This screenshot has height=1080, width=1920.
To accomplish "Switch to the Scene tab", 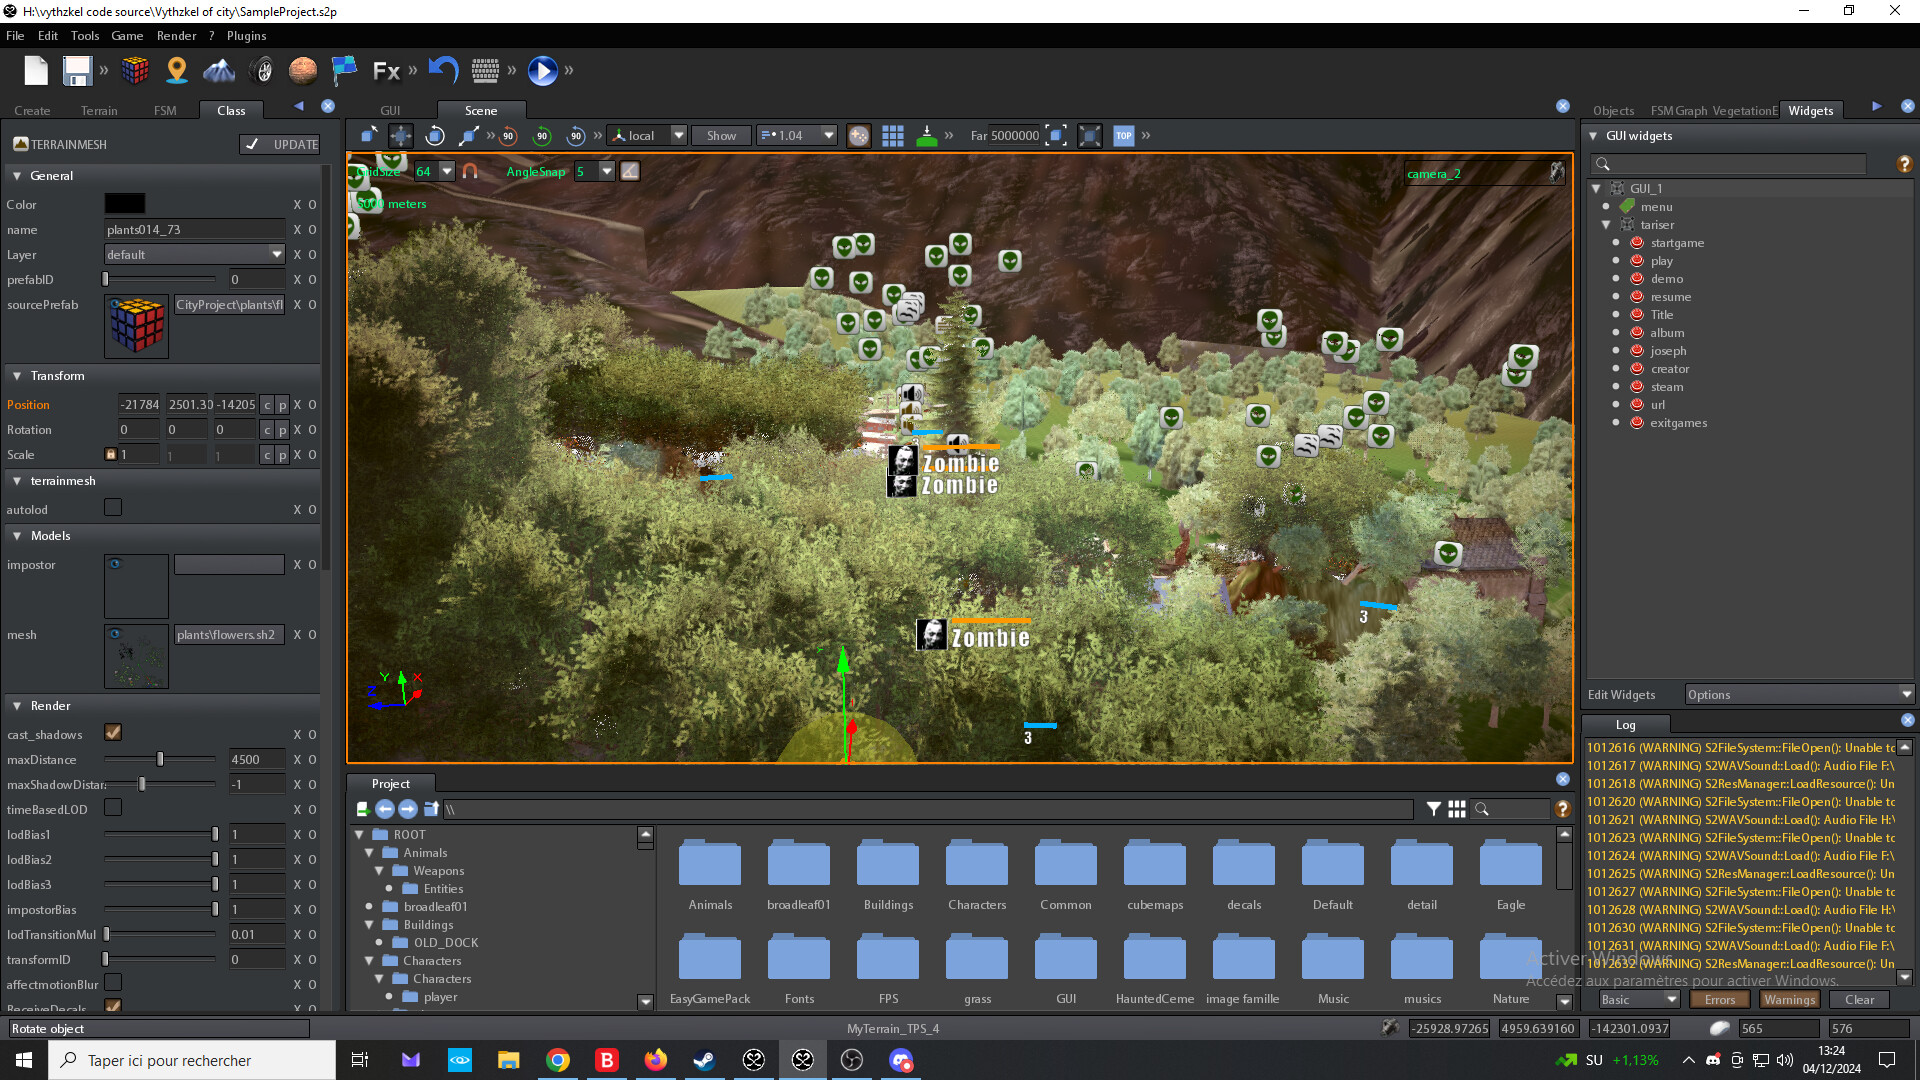I will pos(481,110).
